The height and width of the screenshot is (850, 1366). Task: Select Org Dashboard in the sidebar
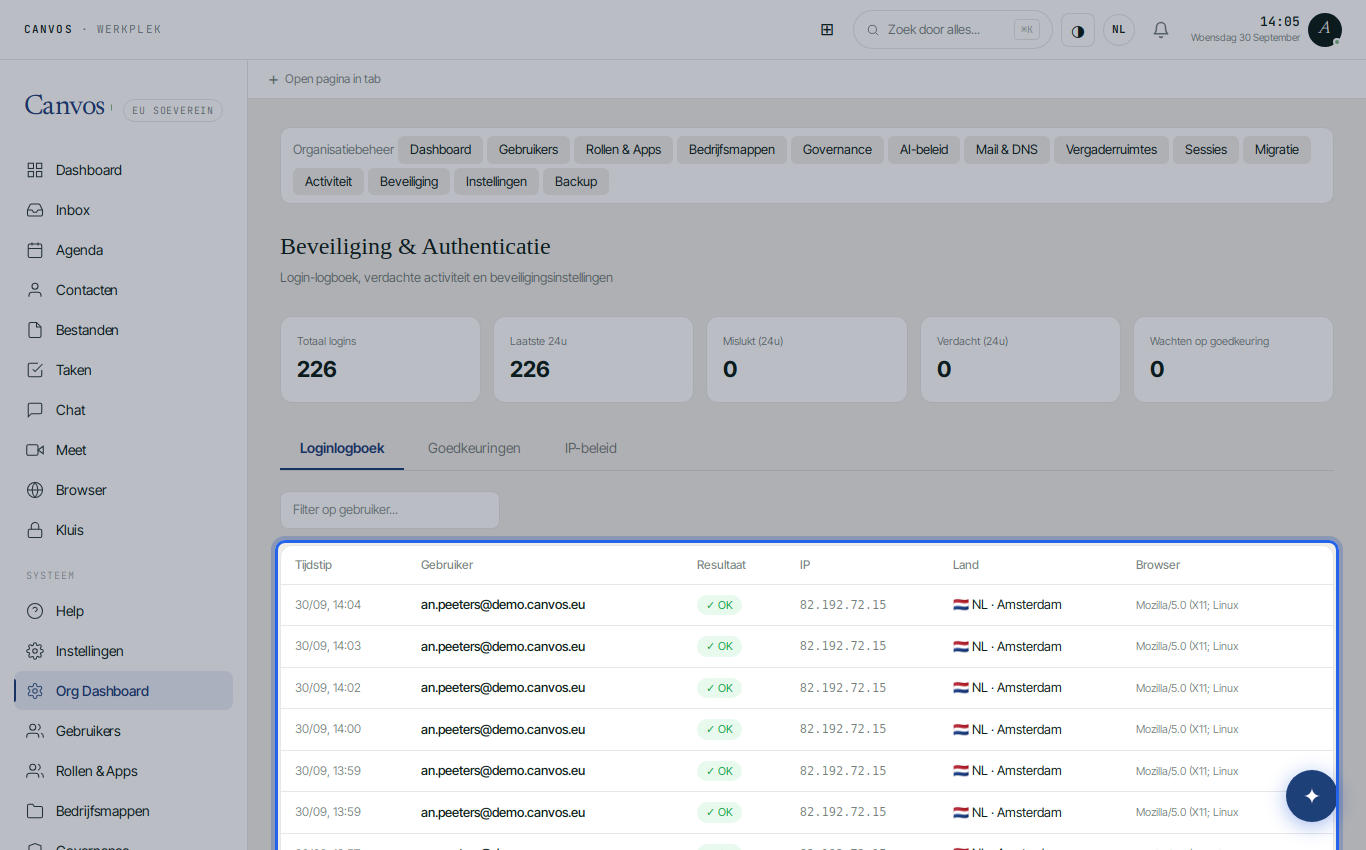click(x=124, y=691)
